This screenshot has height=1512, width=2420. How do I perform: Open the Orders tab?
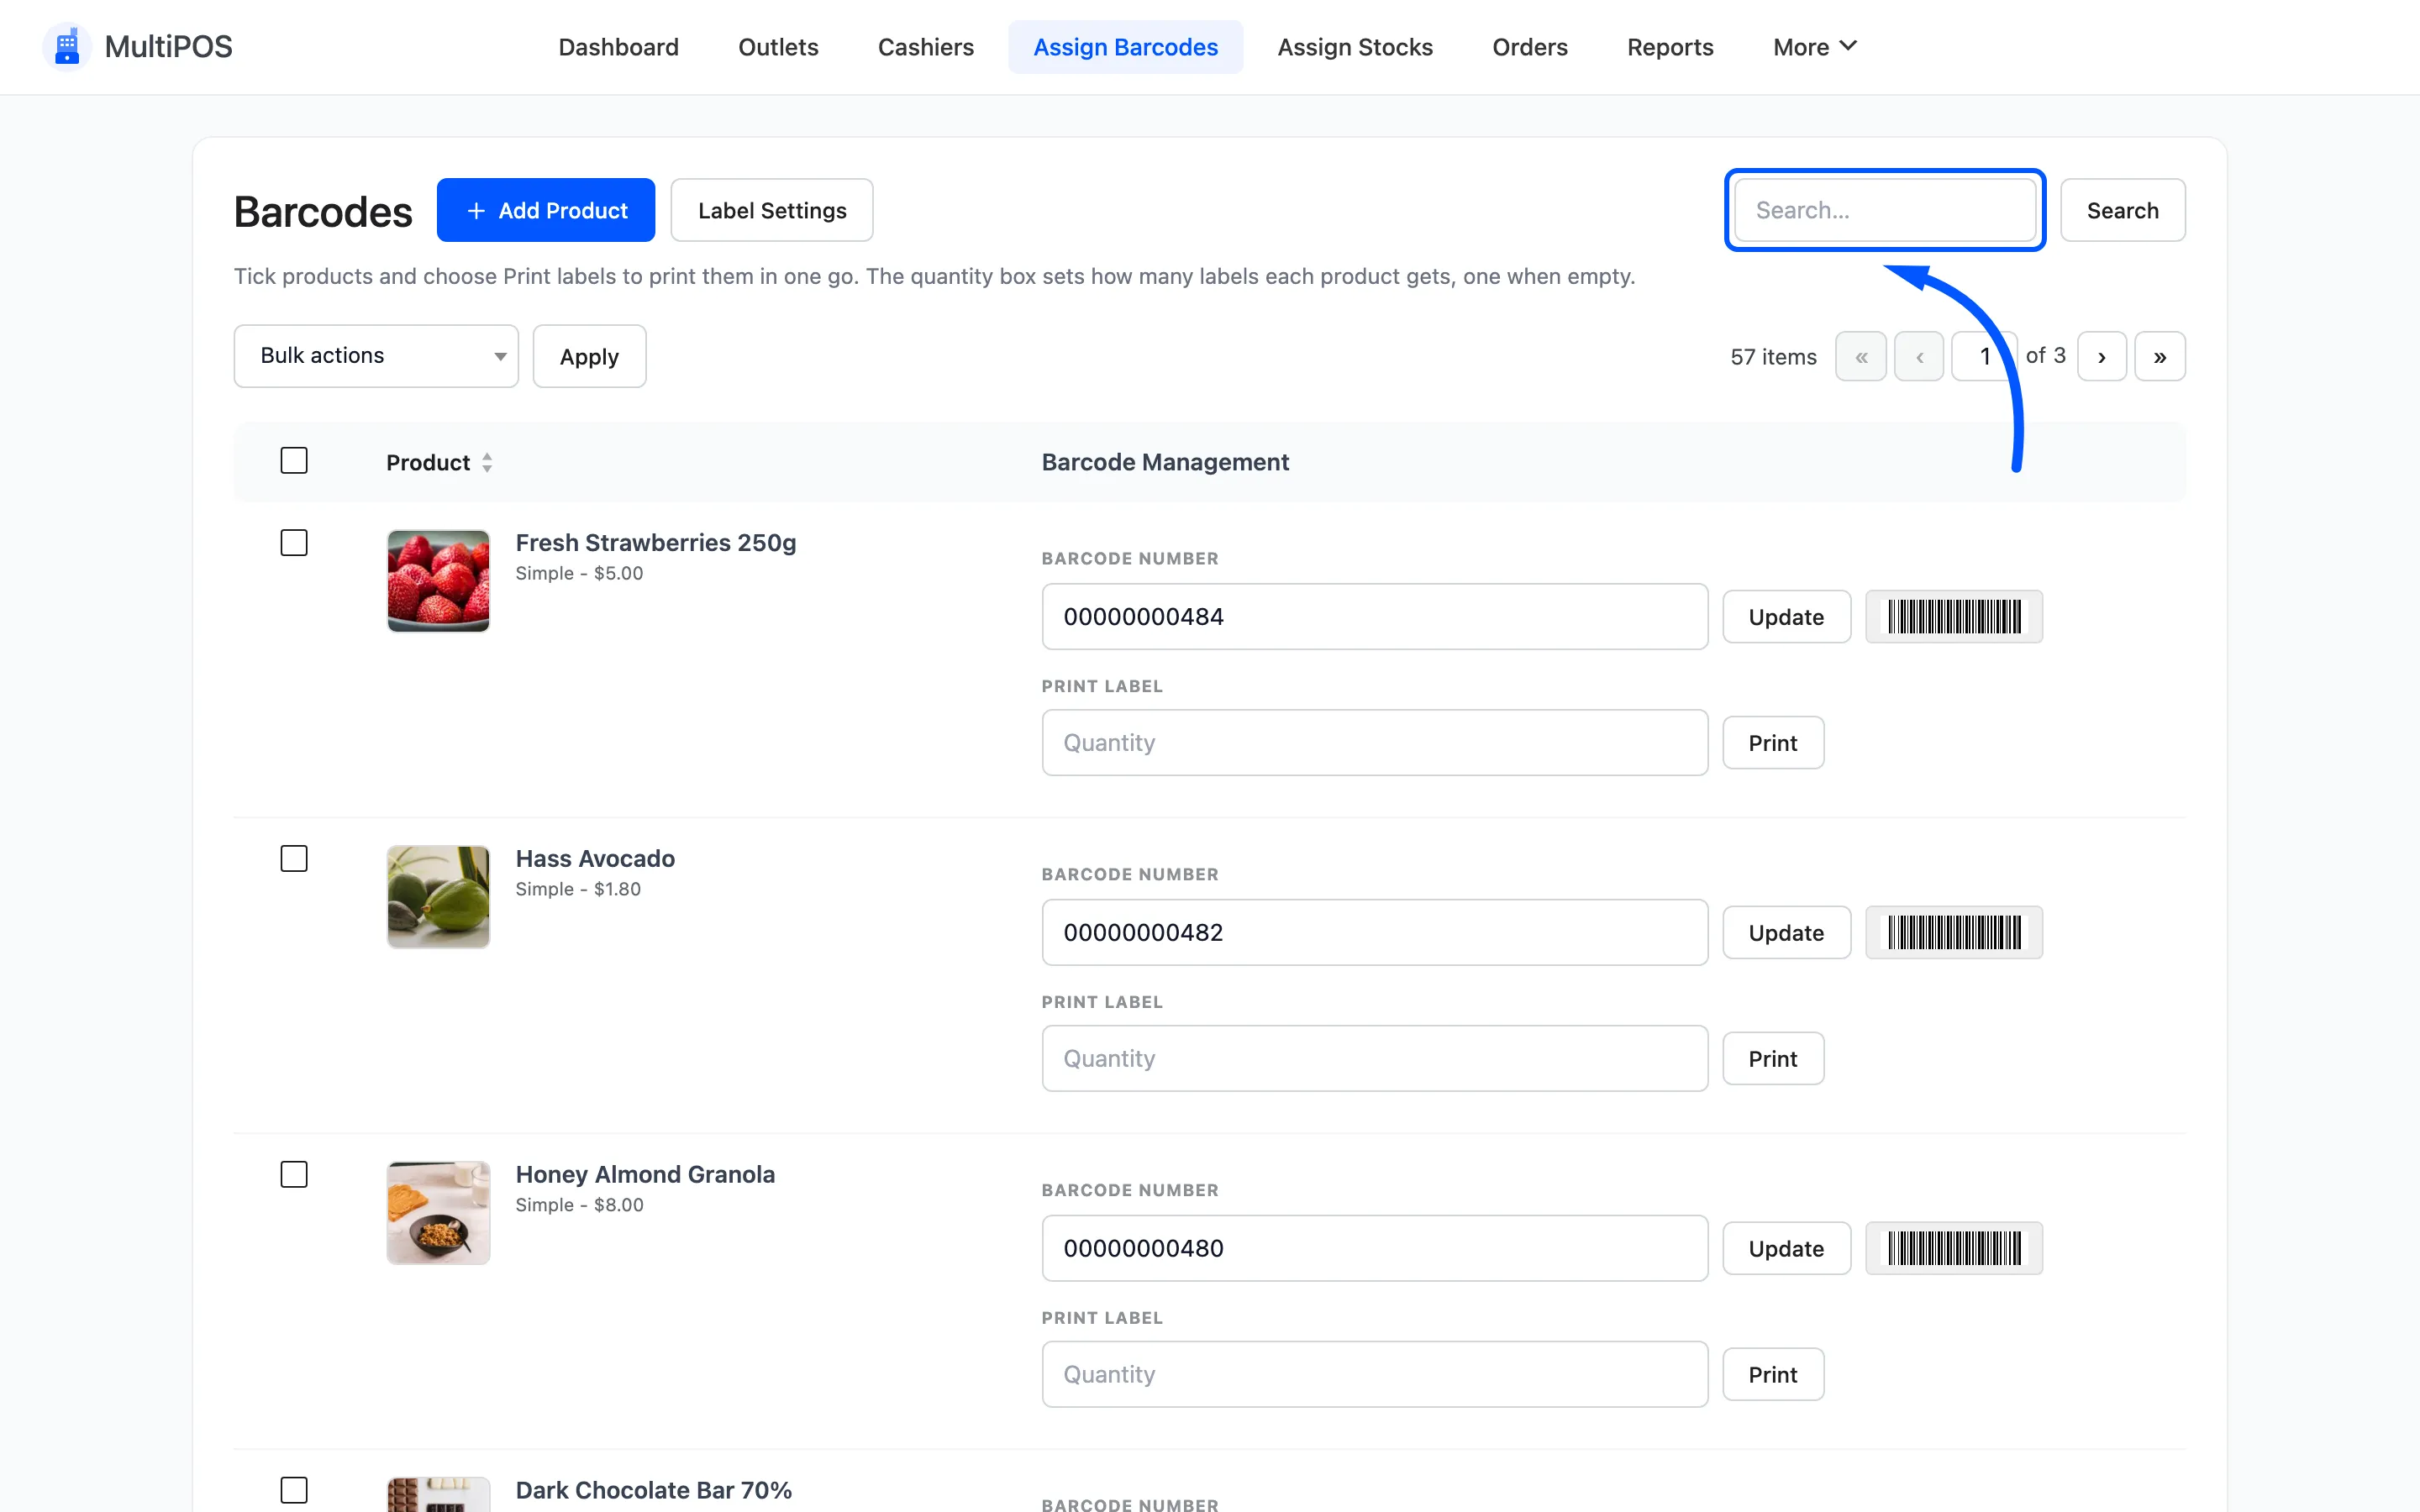1529,47
